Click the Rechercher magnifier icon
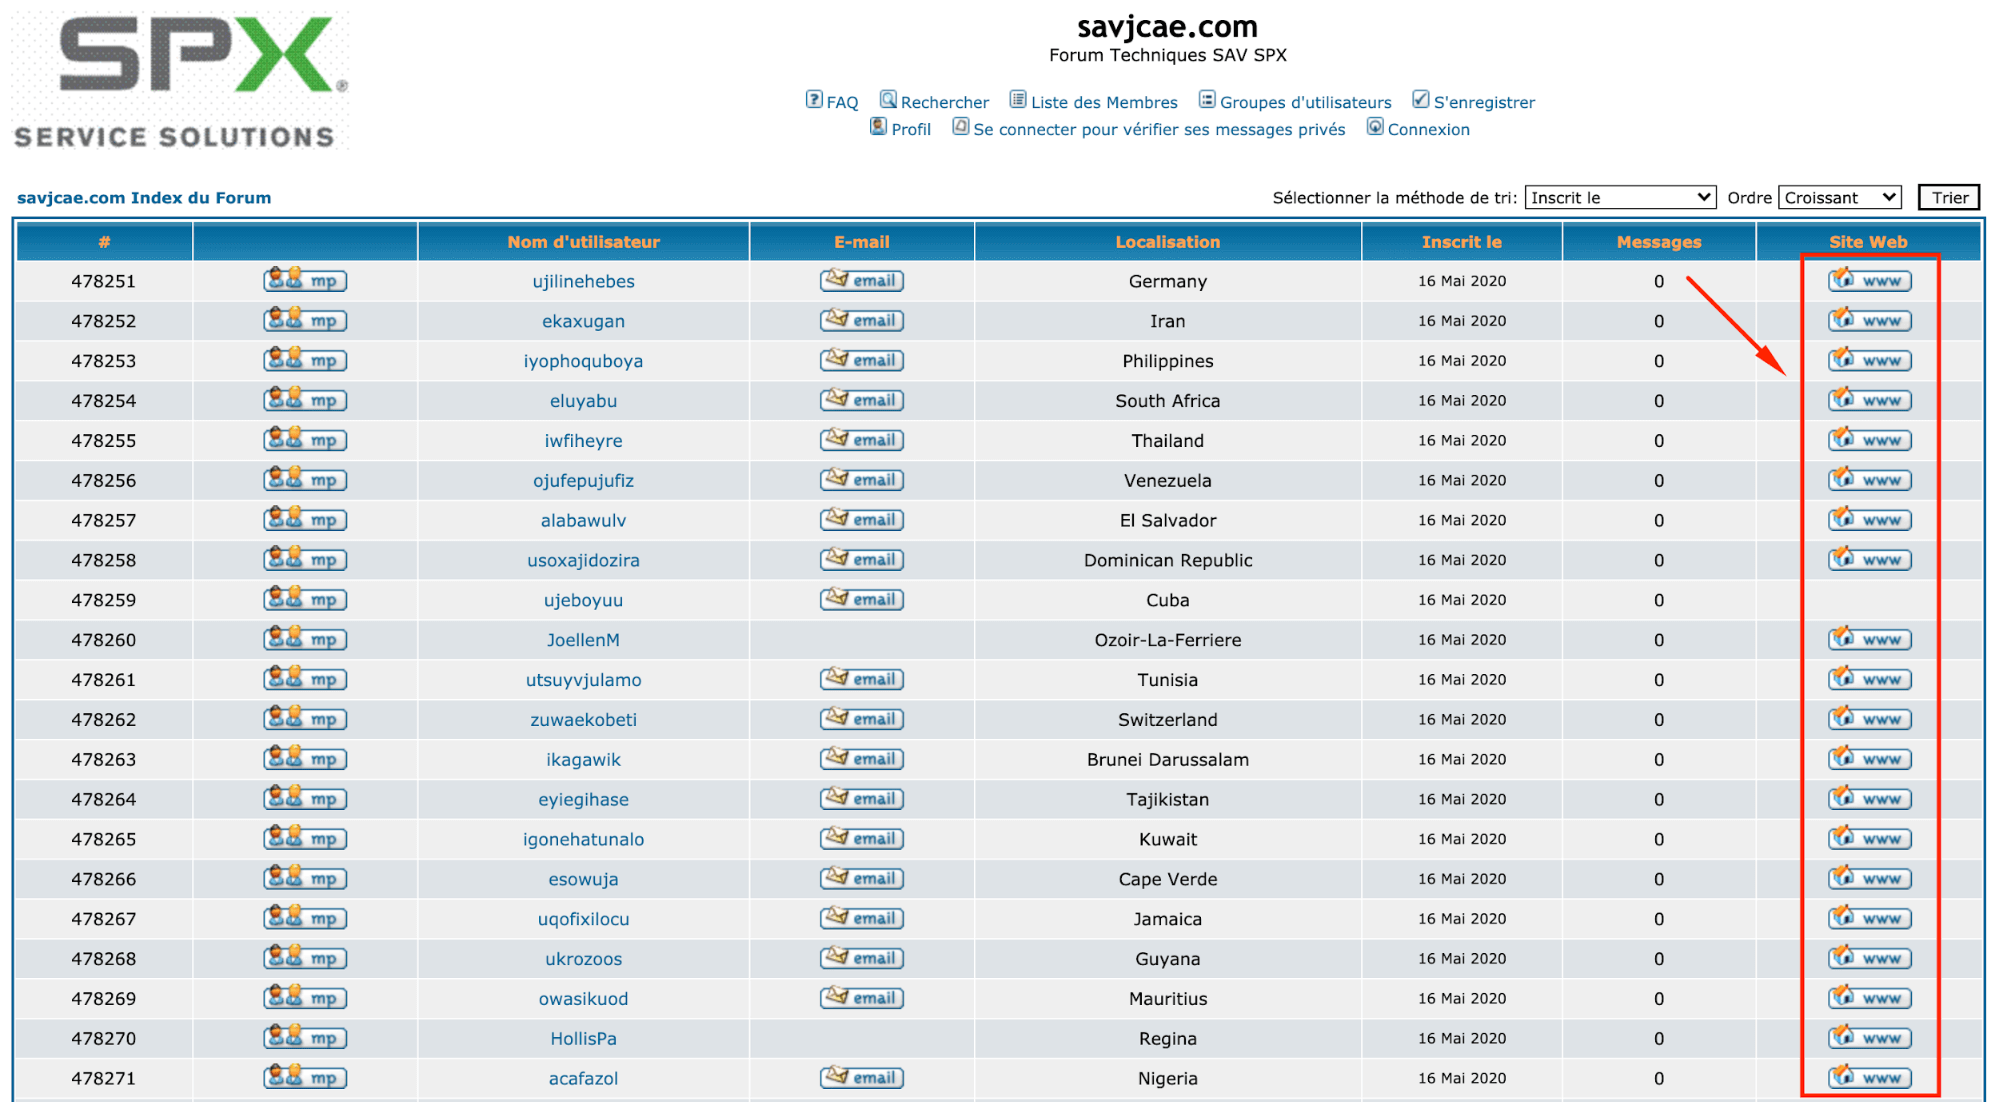1999x1102 pixels. point(888,100)
